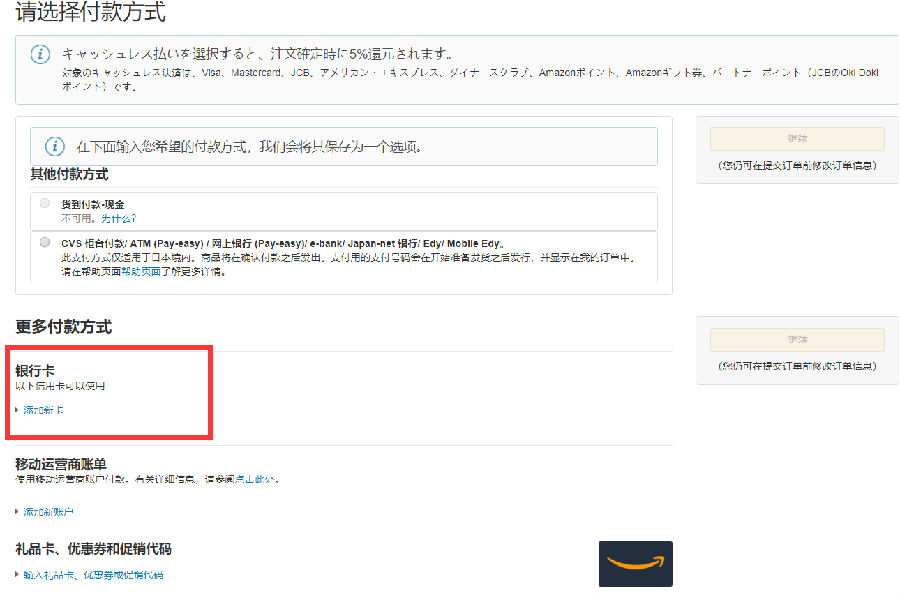Click the Amazon gift card logo image
The image size is (900, 593).
pos(635,563)
